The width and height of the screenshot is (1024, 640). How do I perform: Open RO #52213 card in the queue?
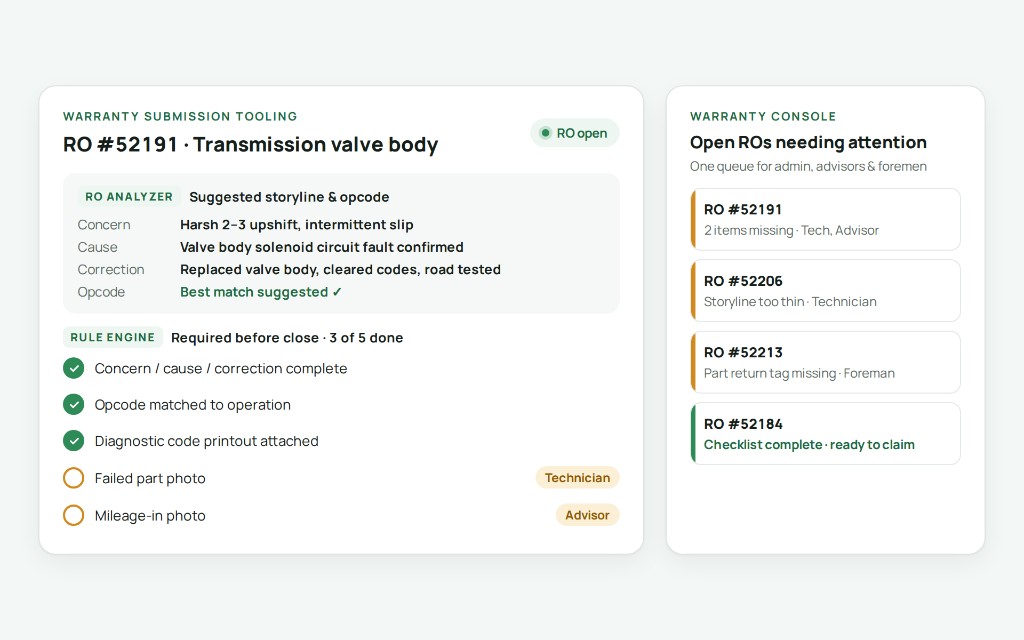pos(825,362)
